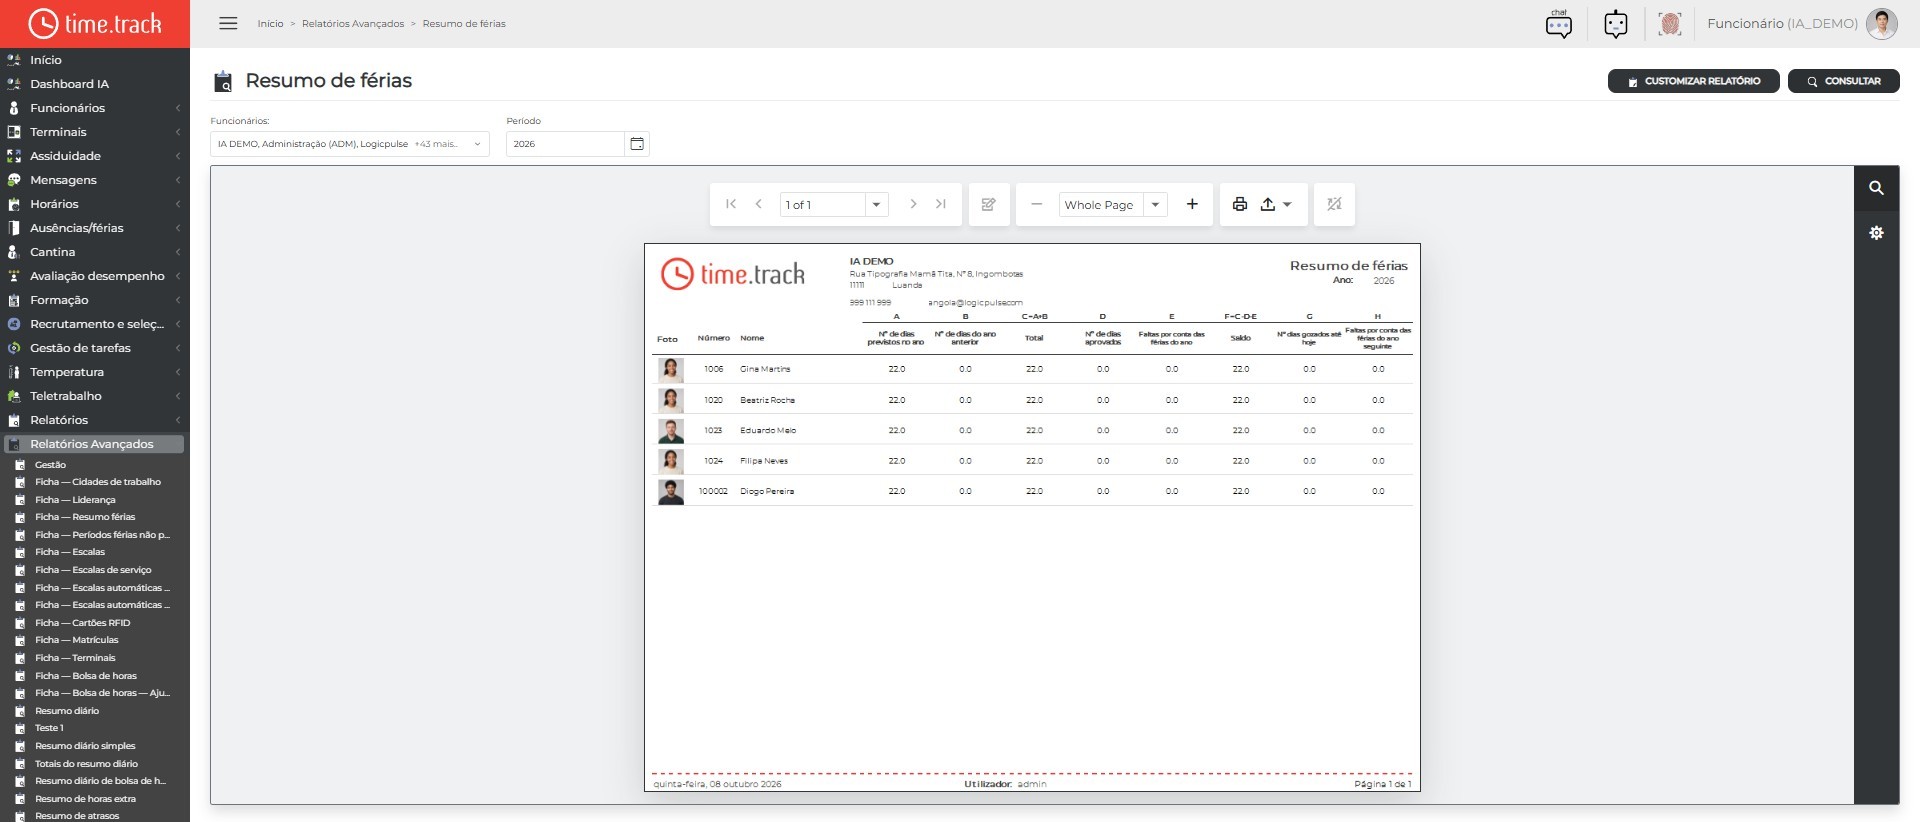This screenshot has height=822, width=1920.
Task: Open Teletrabalho in the sidebar
Action: (95, 396)
